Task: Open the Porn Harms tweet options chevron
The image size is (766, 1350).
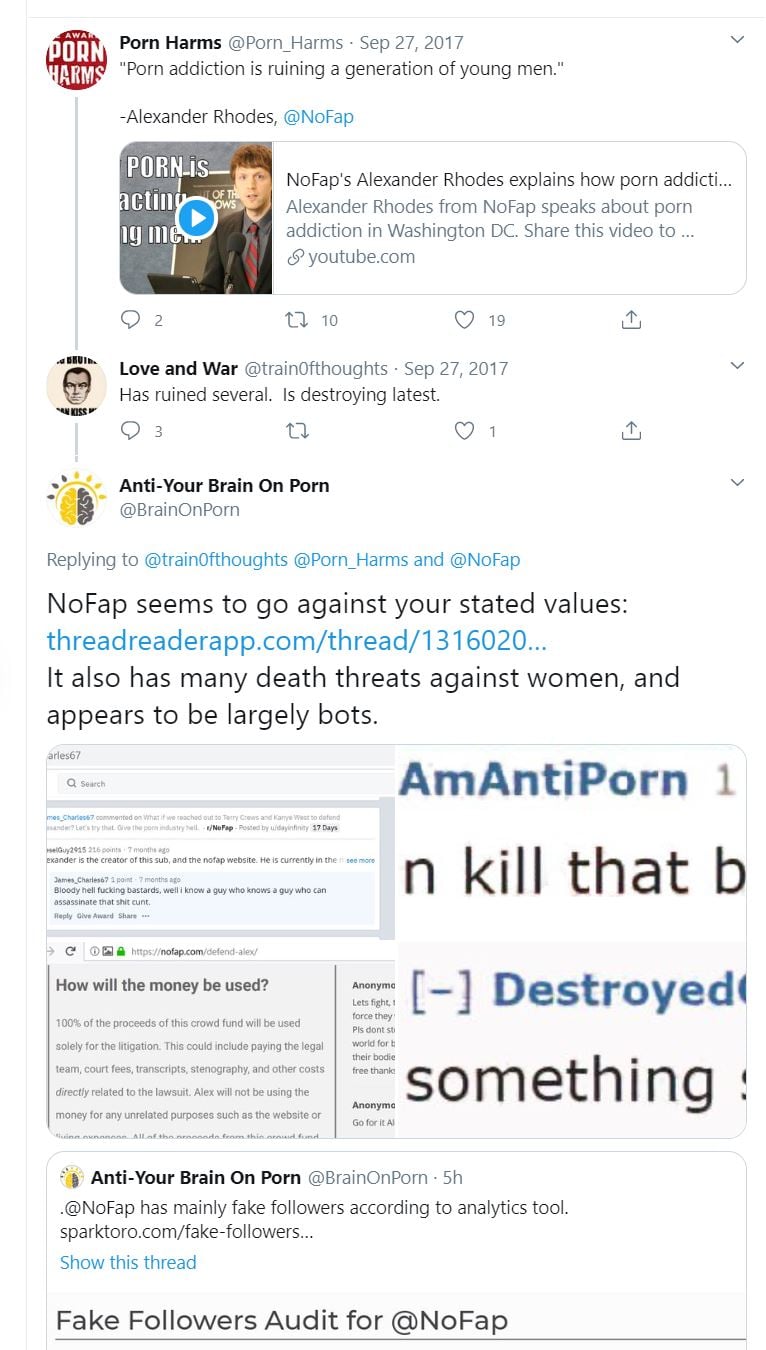Action: click(737, 40)
